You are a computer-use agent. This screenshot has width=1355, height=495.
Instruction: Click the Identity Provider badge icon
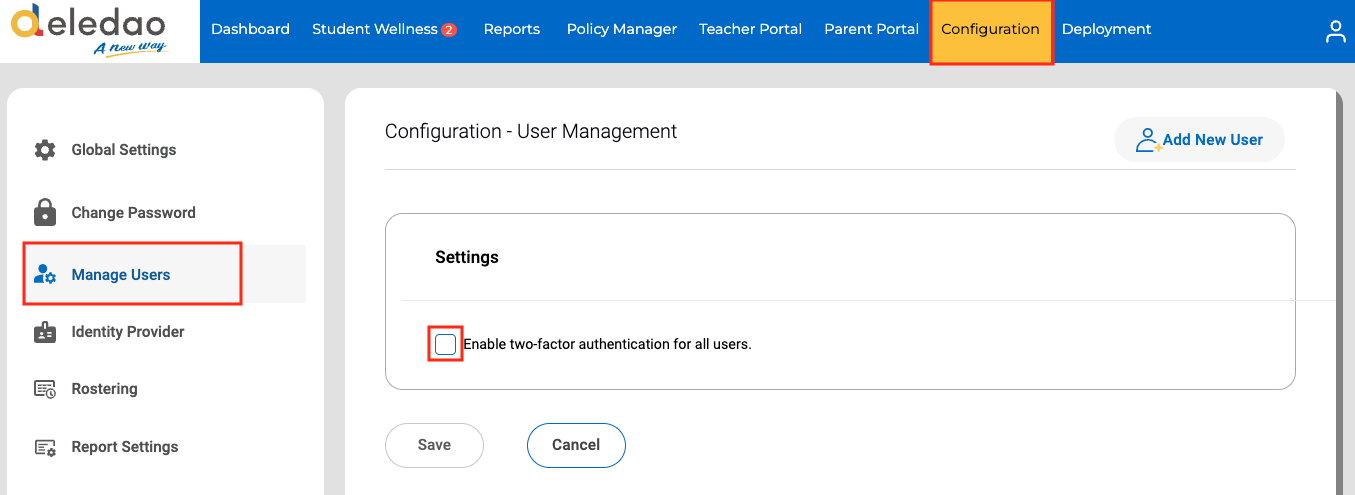(45, 332)
